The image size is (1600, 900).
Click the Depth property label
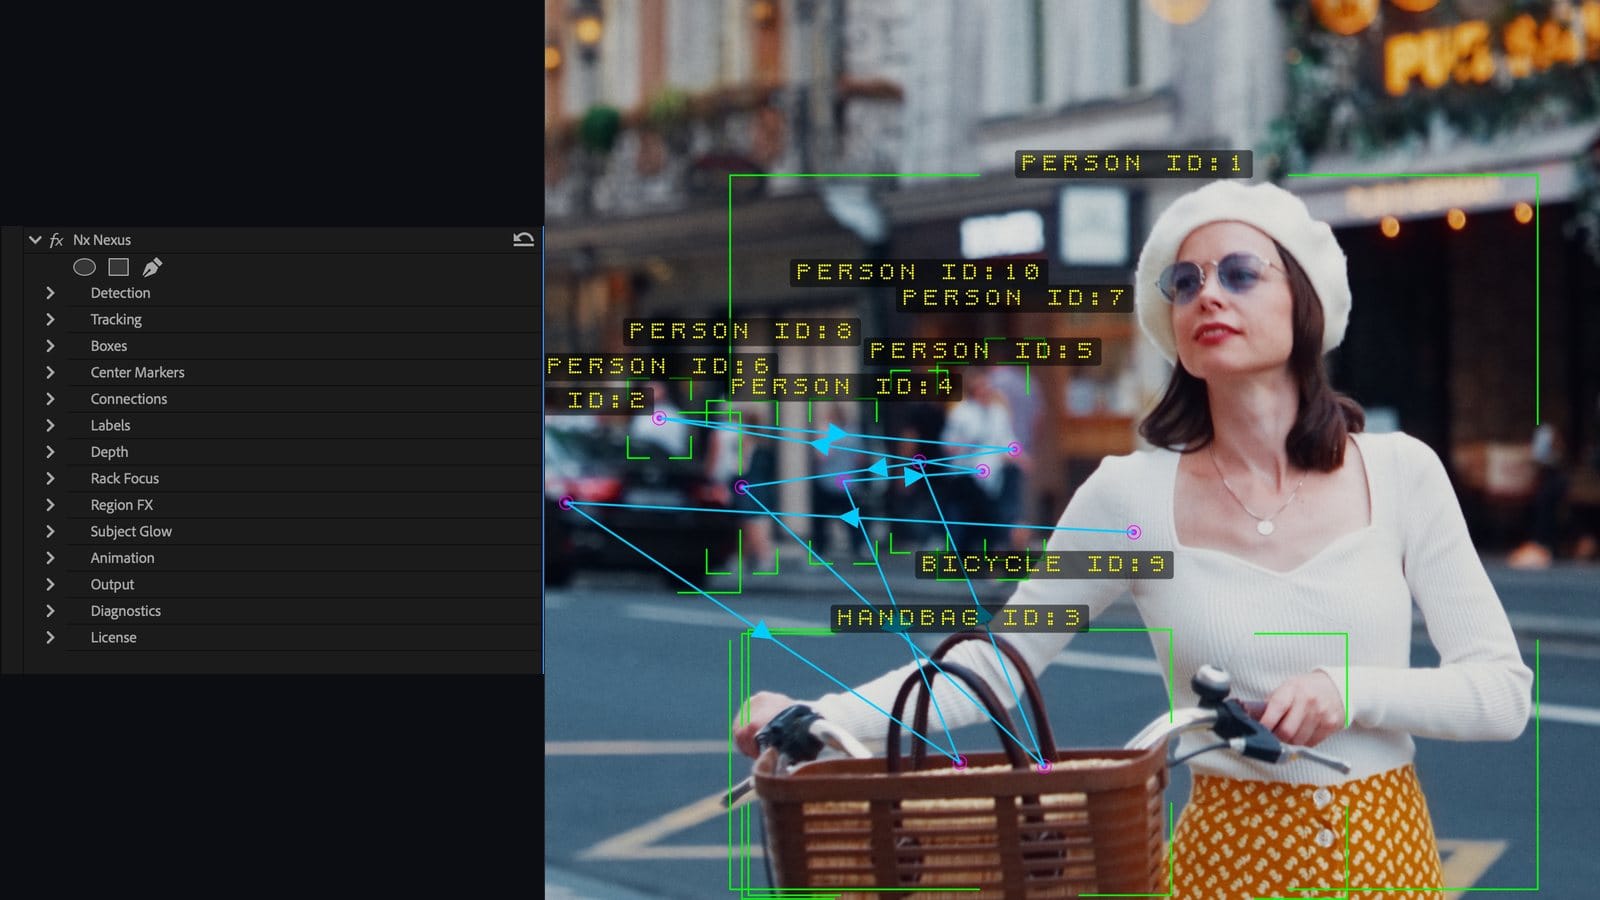pos(109,452)
